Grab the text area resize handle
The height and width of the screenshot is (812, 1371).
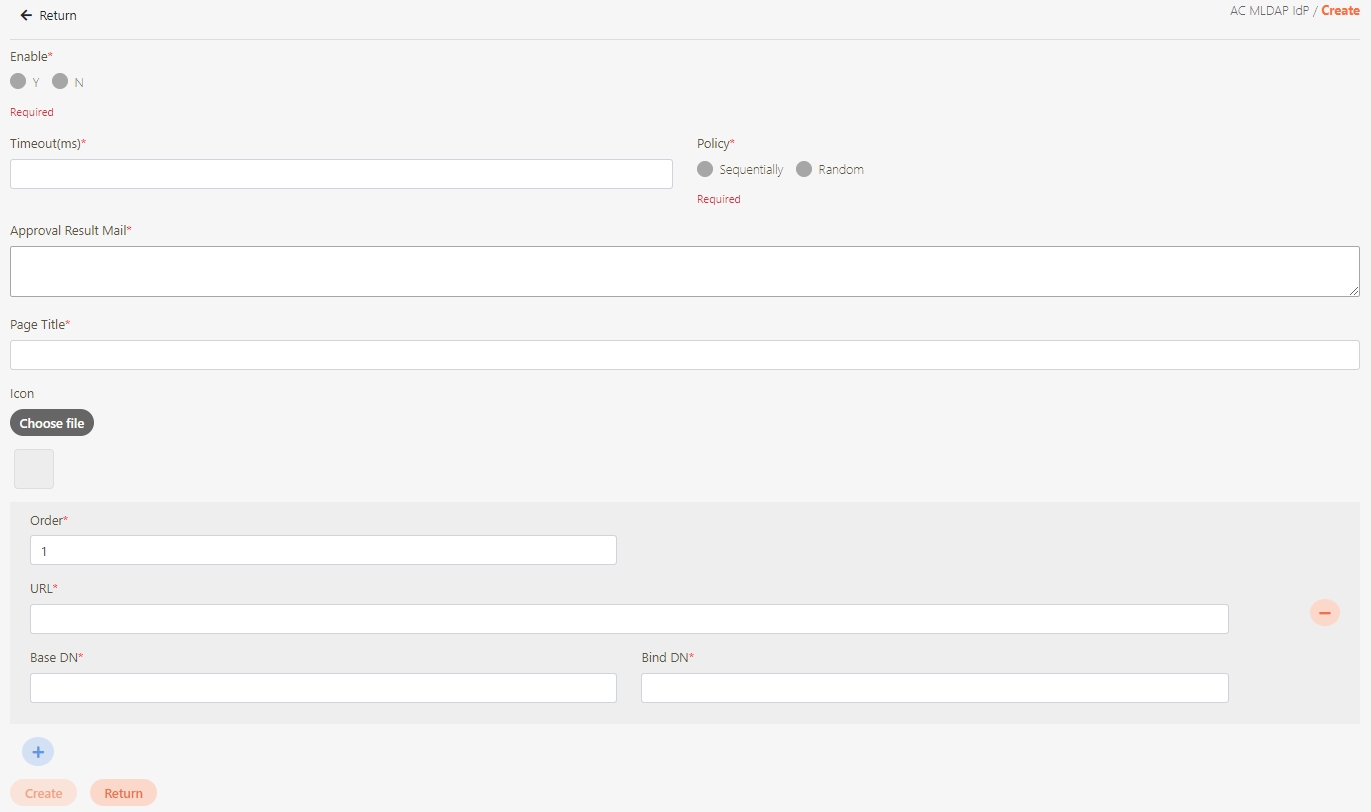tap(1354, 291)
